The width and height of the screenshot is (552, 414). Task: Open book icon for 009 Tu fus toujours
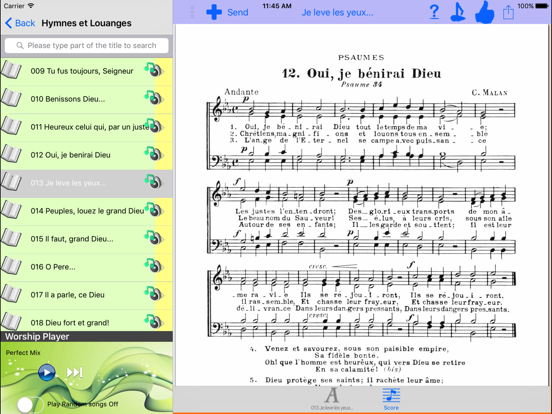coord(11,70)
